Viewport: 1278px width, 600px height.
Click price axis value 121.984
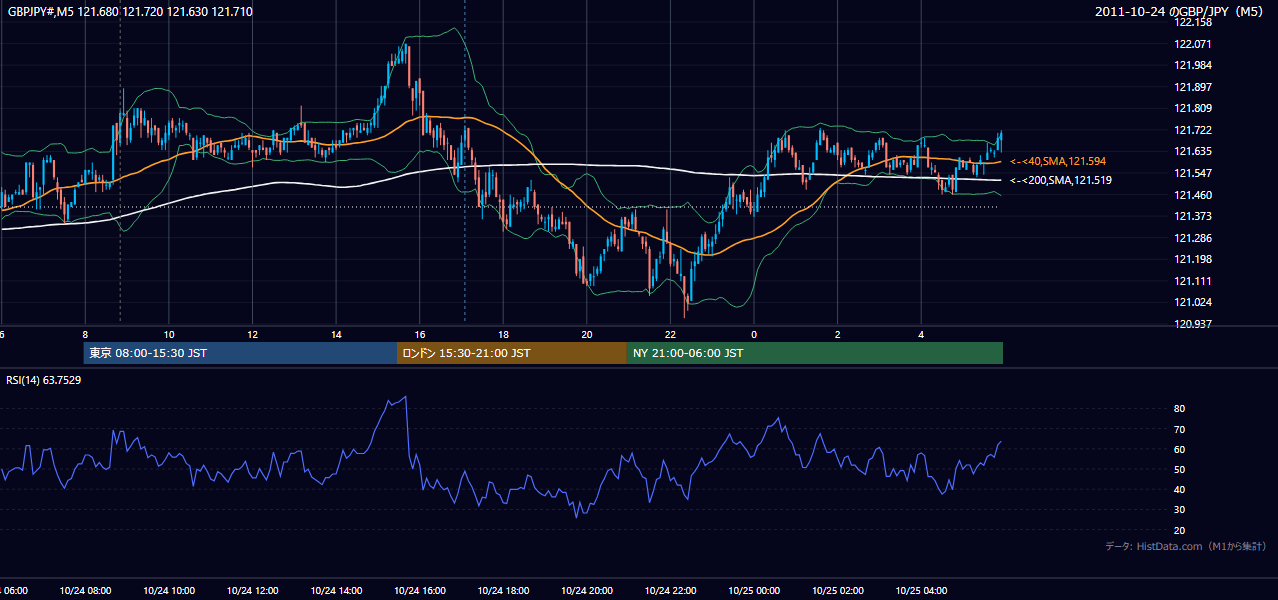[1195, 65]
